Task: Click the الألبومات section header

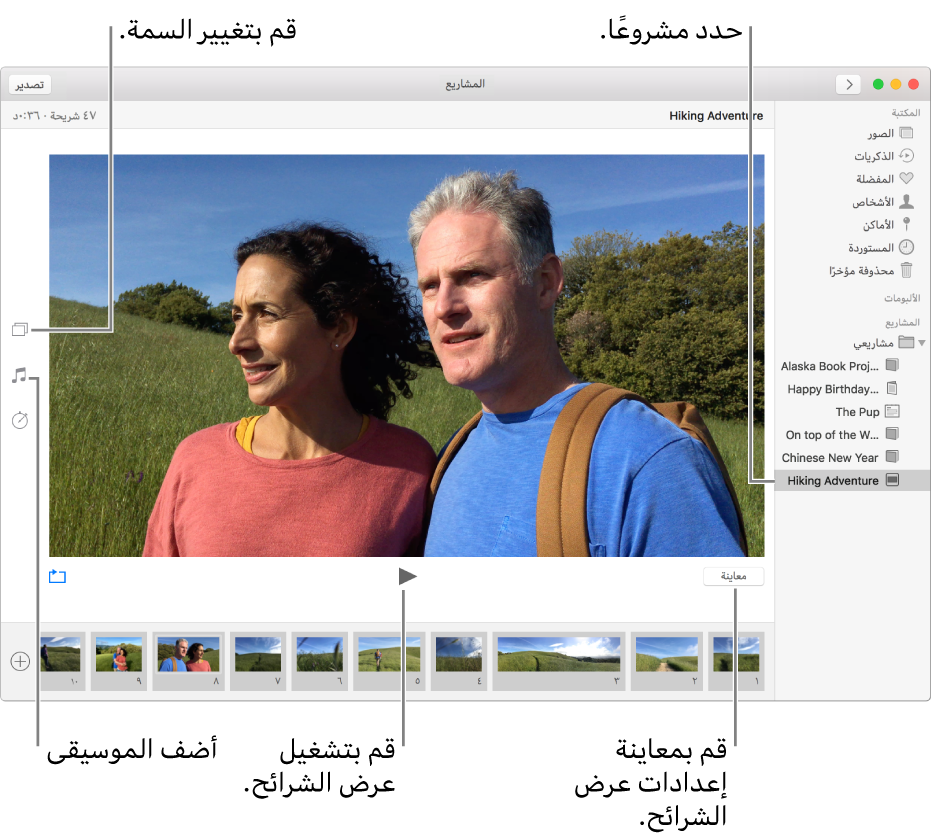Action: tap(902, 298)
